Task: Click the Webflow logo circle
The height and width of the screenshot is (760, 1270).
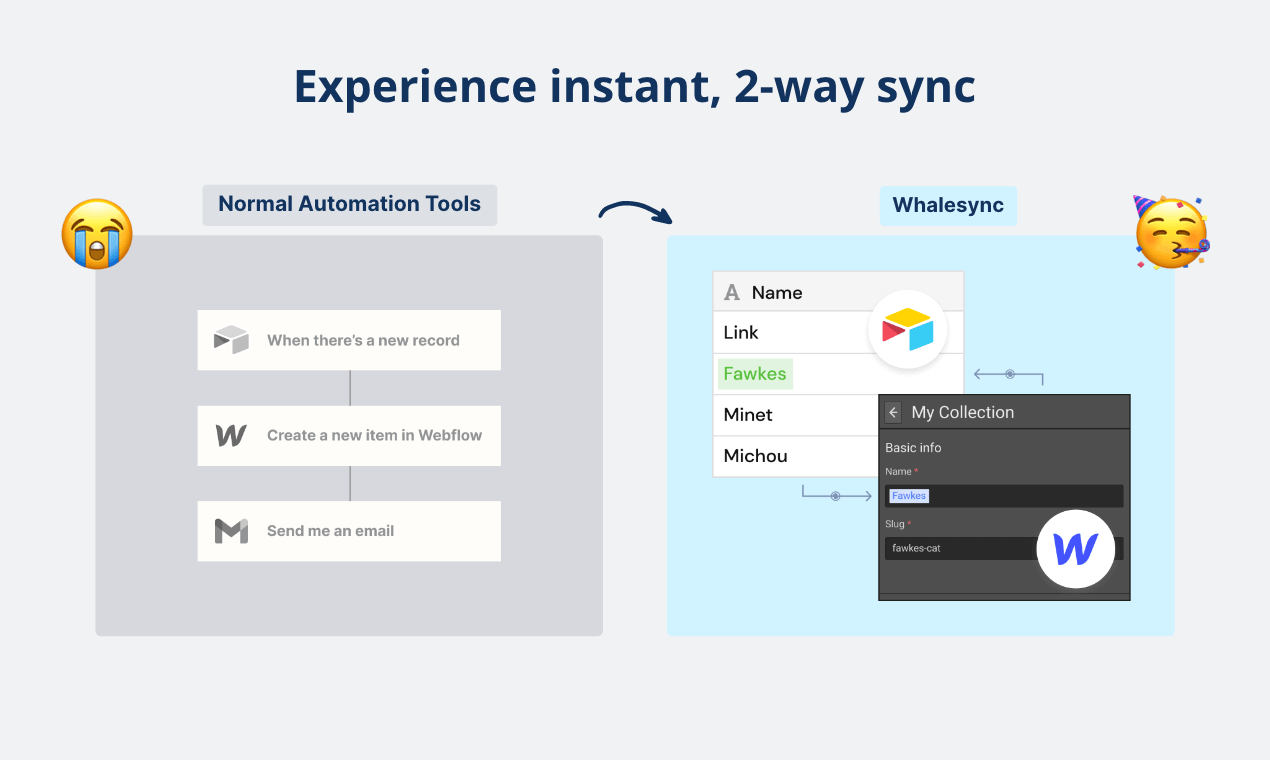Action: [x=1075, y=548]
